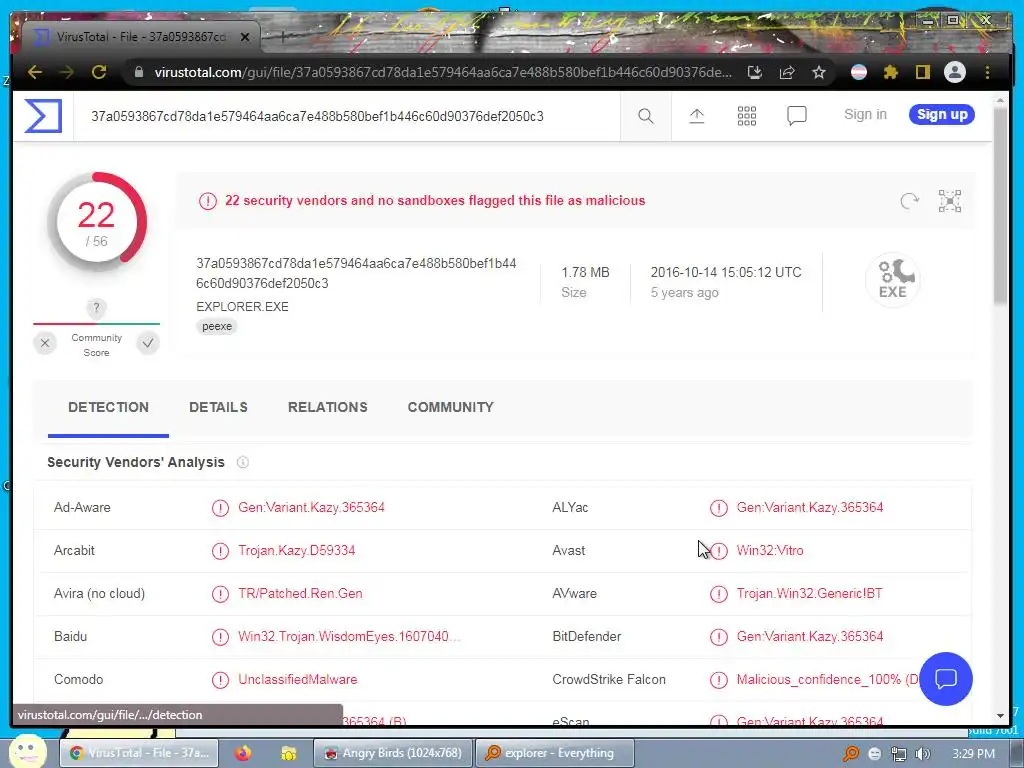Click the reanalyze refresh icon
The image size is (1024, 768).
coord(909,200)
